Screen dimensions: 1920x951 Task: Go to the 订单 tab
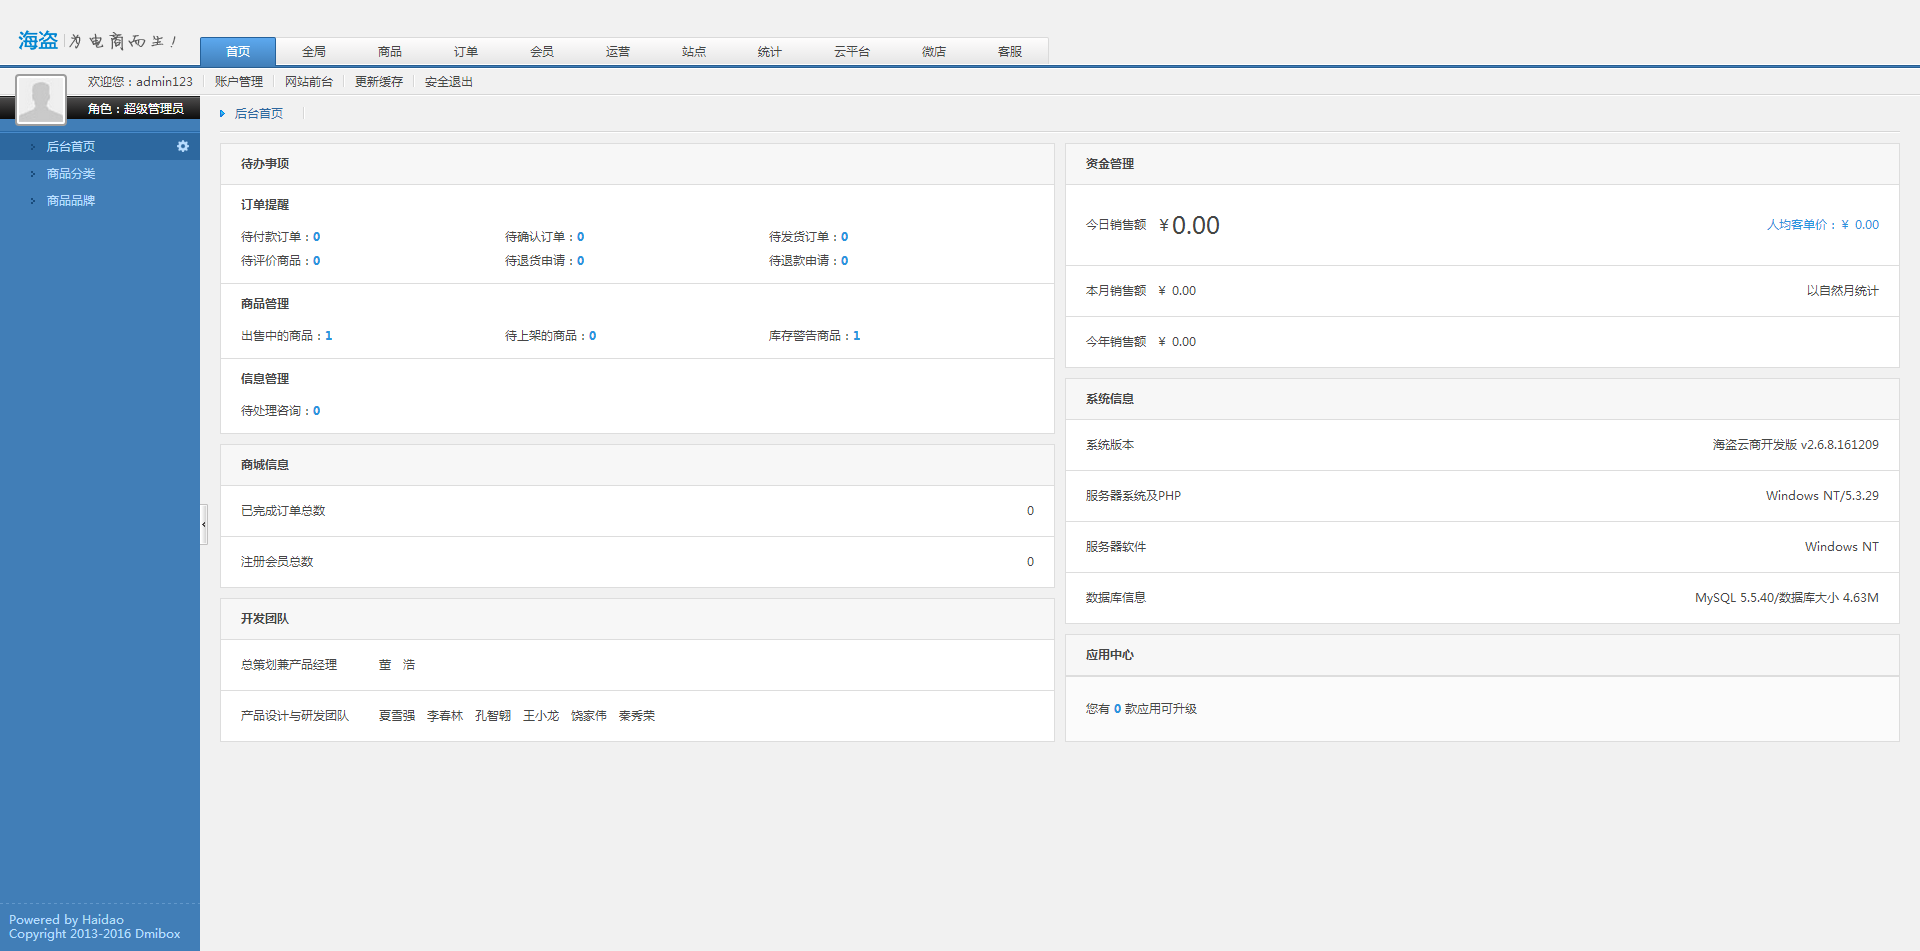[466, 51]
